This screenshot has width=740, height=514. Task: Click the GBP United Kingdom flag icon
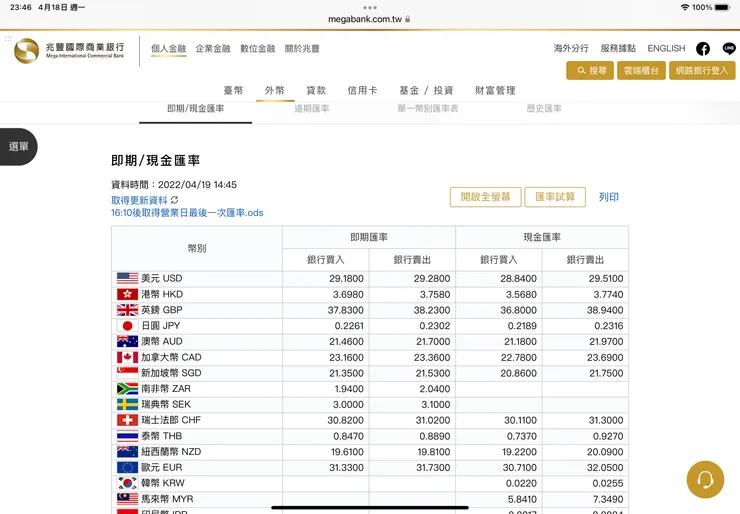point(127,310)
